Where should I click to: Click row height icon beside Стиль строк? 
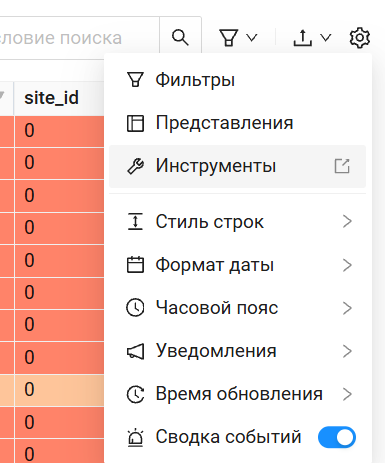135,222
